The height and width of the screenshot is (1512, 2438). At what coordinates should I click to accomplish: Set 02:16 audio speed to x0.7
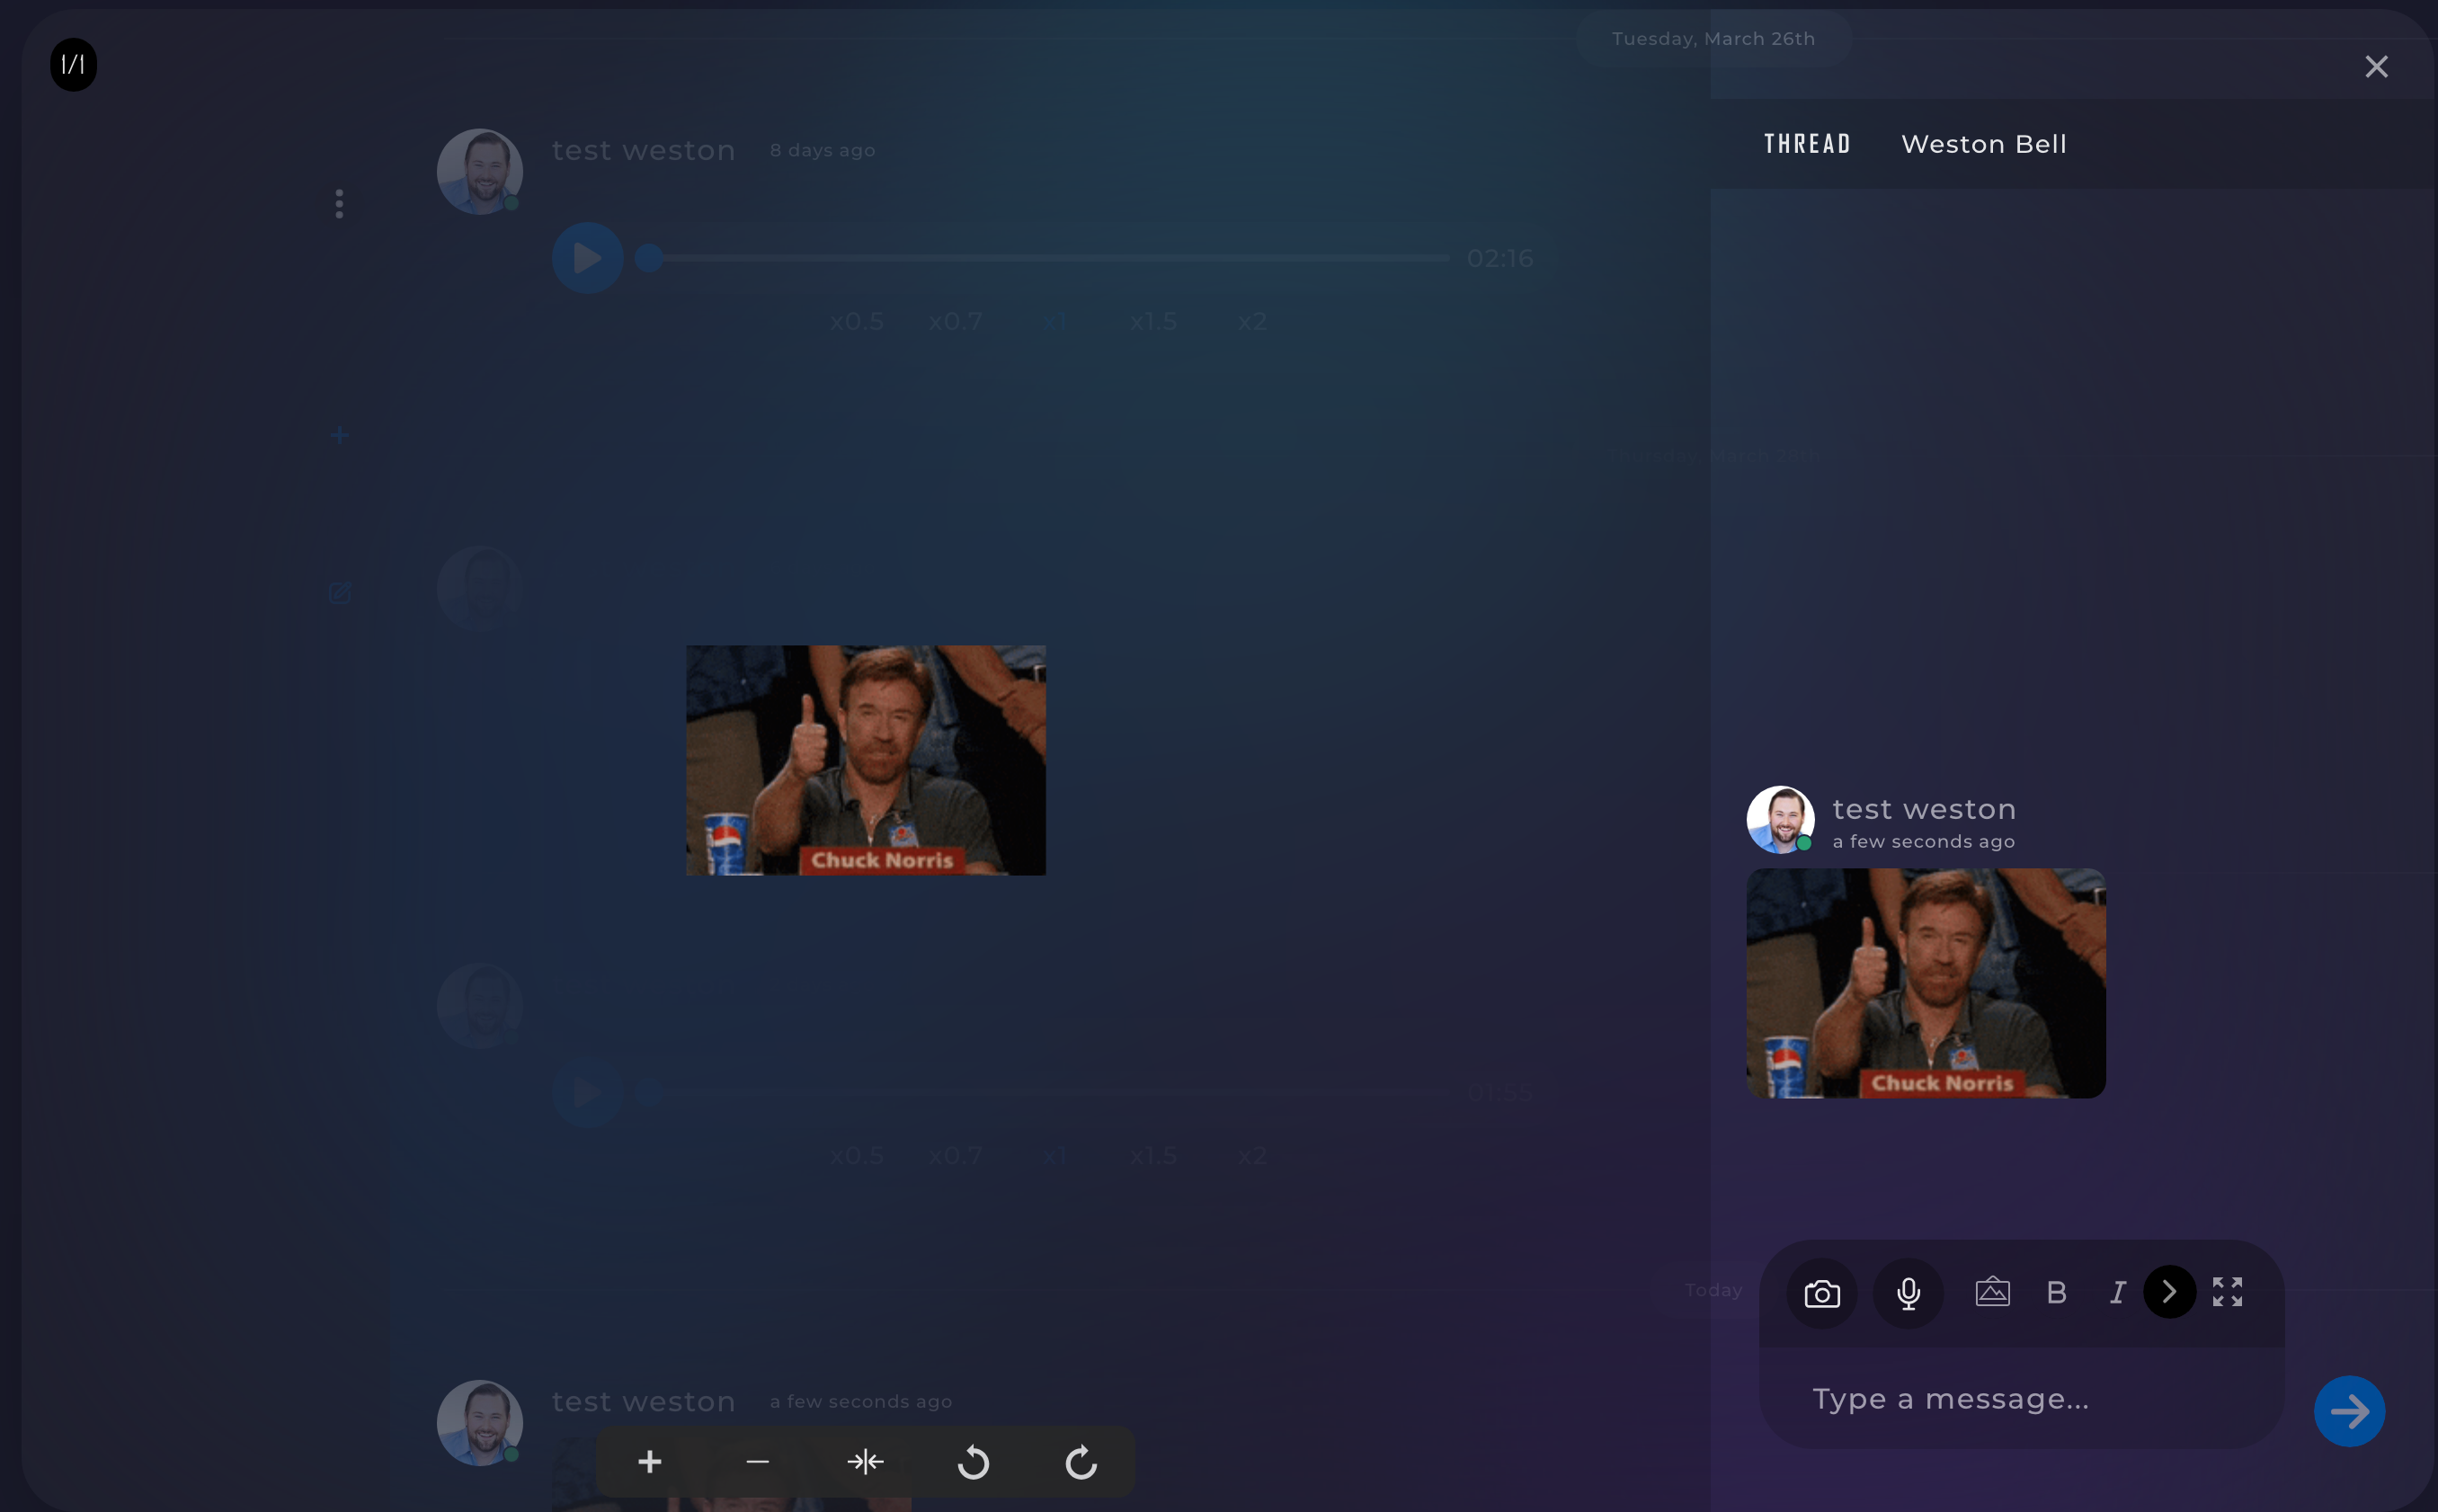click(955, 322)
